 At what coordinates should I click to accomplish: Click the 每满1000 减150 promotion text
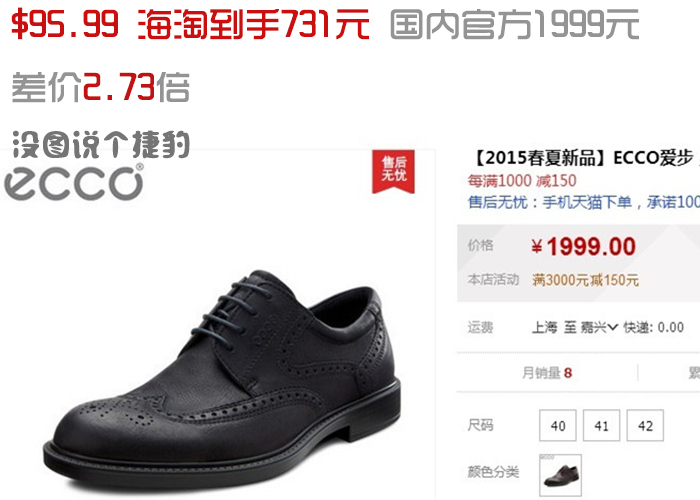(522, 181)
